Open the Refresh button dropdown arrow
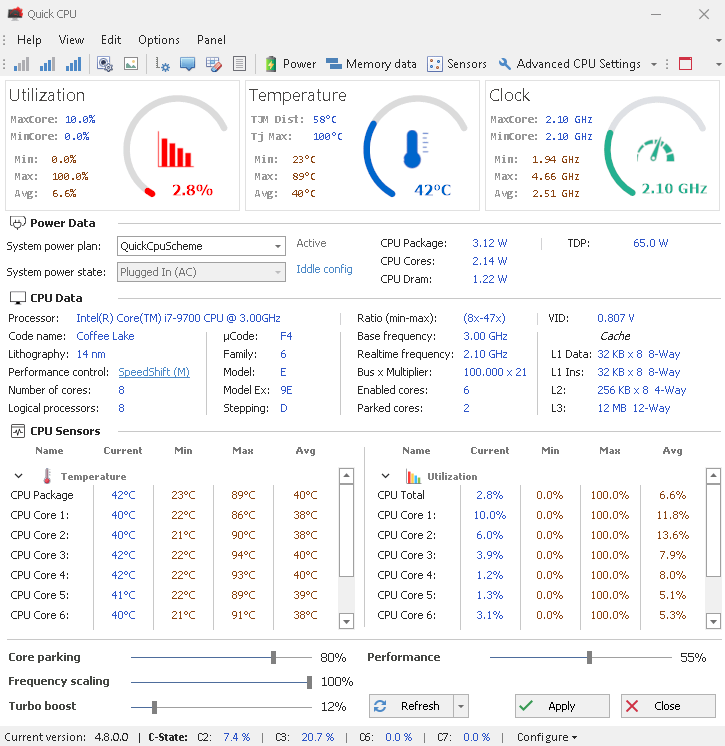Image resolution: width=725 pixels, height=746 pixels. (461, 706)
